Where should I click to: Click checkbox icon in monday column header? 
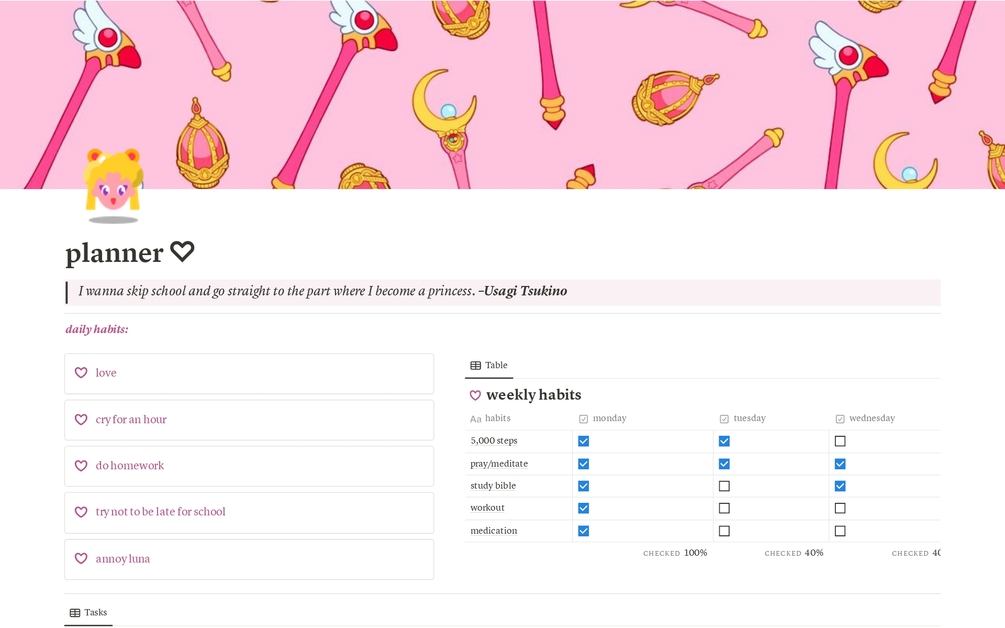pos(583,418)
